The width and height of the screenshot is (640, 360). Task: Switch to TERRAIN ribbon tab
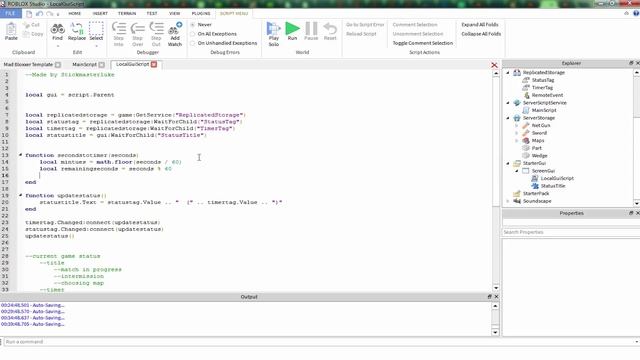[x=127, y=13]
